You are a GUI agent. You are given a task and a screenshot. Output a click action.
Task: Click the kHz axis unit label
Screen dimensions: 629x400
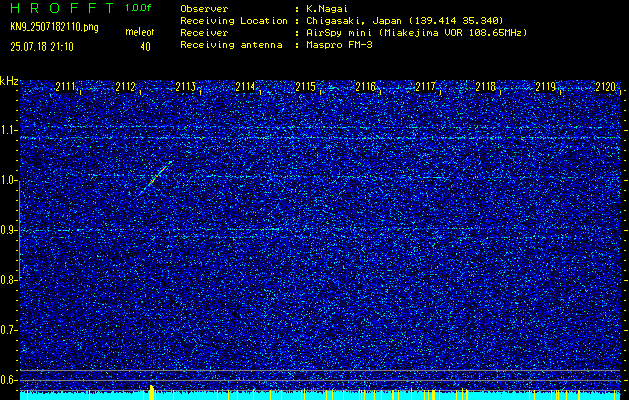(x=9, y=81)
